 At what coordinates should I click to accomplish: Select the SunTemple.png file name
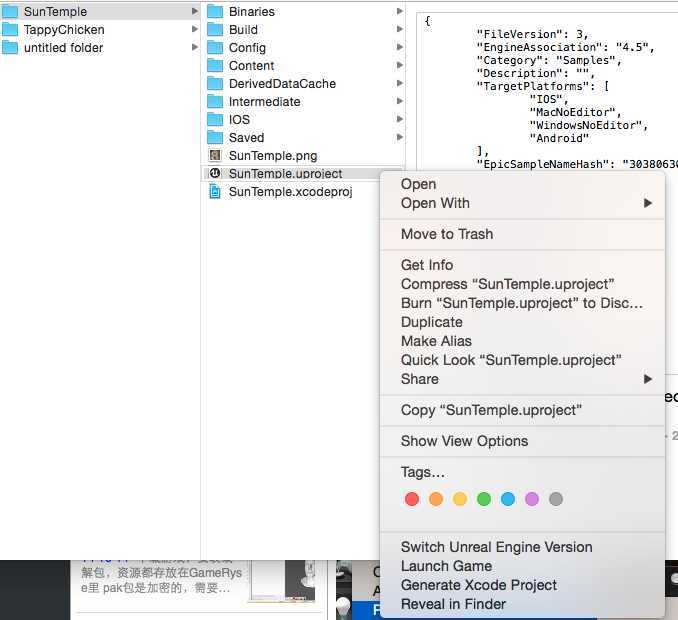(x=273, y=156)
